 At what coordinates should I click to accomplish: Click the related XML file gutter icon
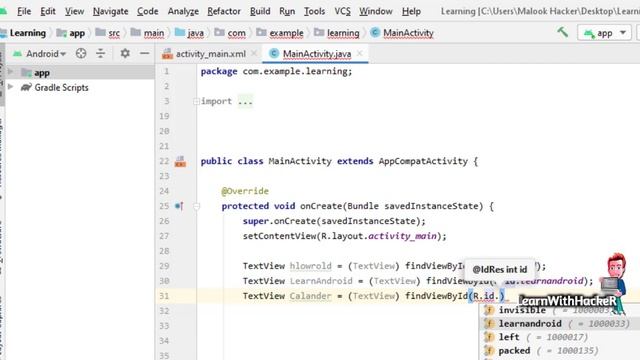(180, 161)
